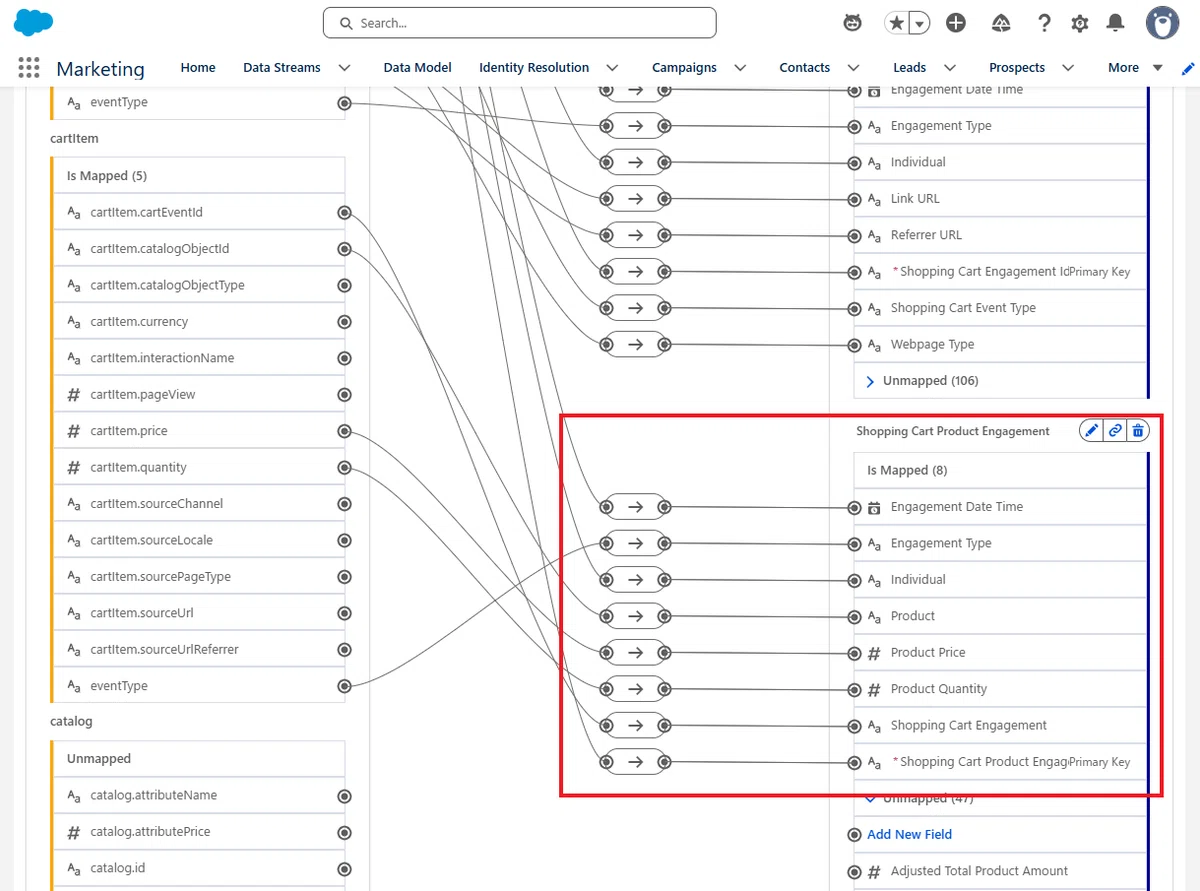The image size is (1200, 891).
Task: Open relationships link icon for Shopping Cart Product Engagement
Action: click(x=1115, y=431)
